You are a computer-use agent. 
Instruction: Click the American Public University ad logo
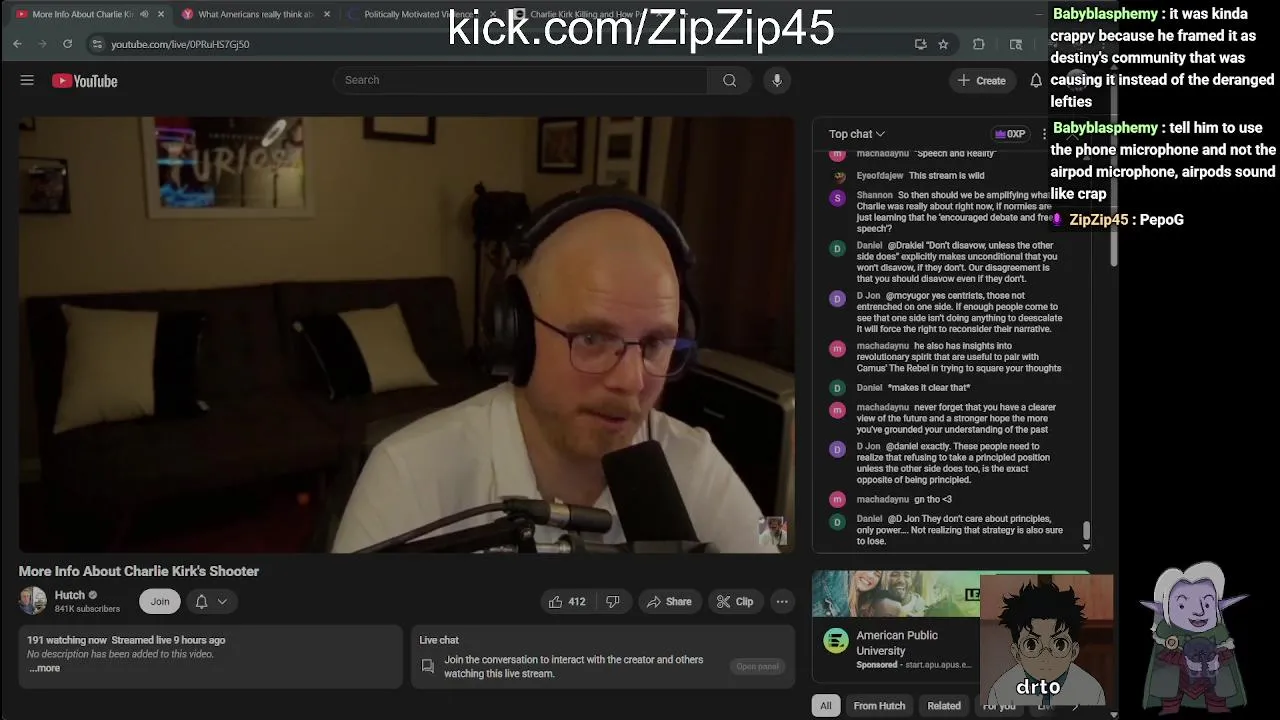point(836,641)
